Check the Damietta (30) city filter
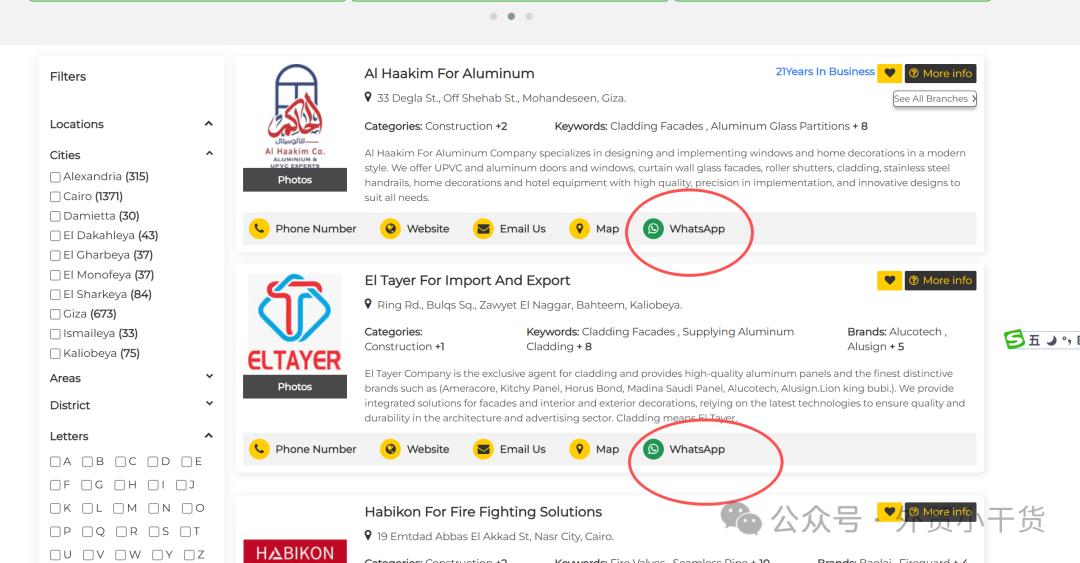The width and height of the screenshot is (1080, 563). coord(55,216)
